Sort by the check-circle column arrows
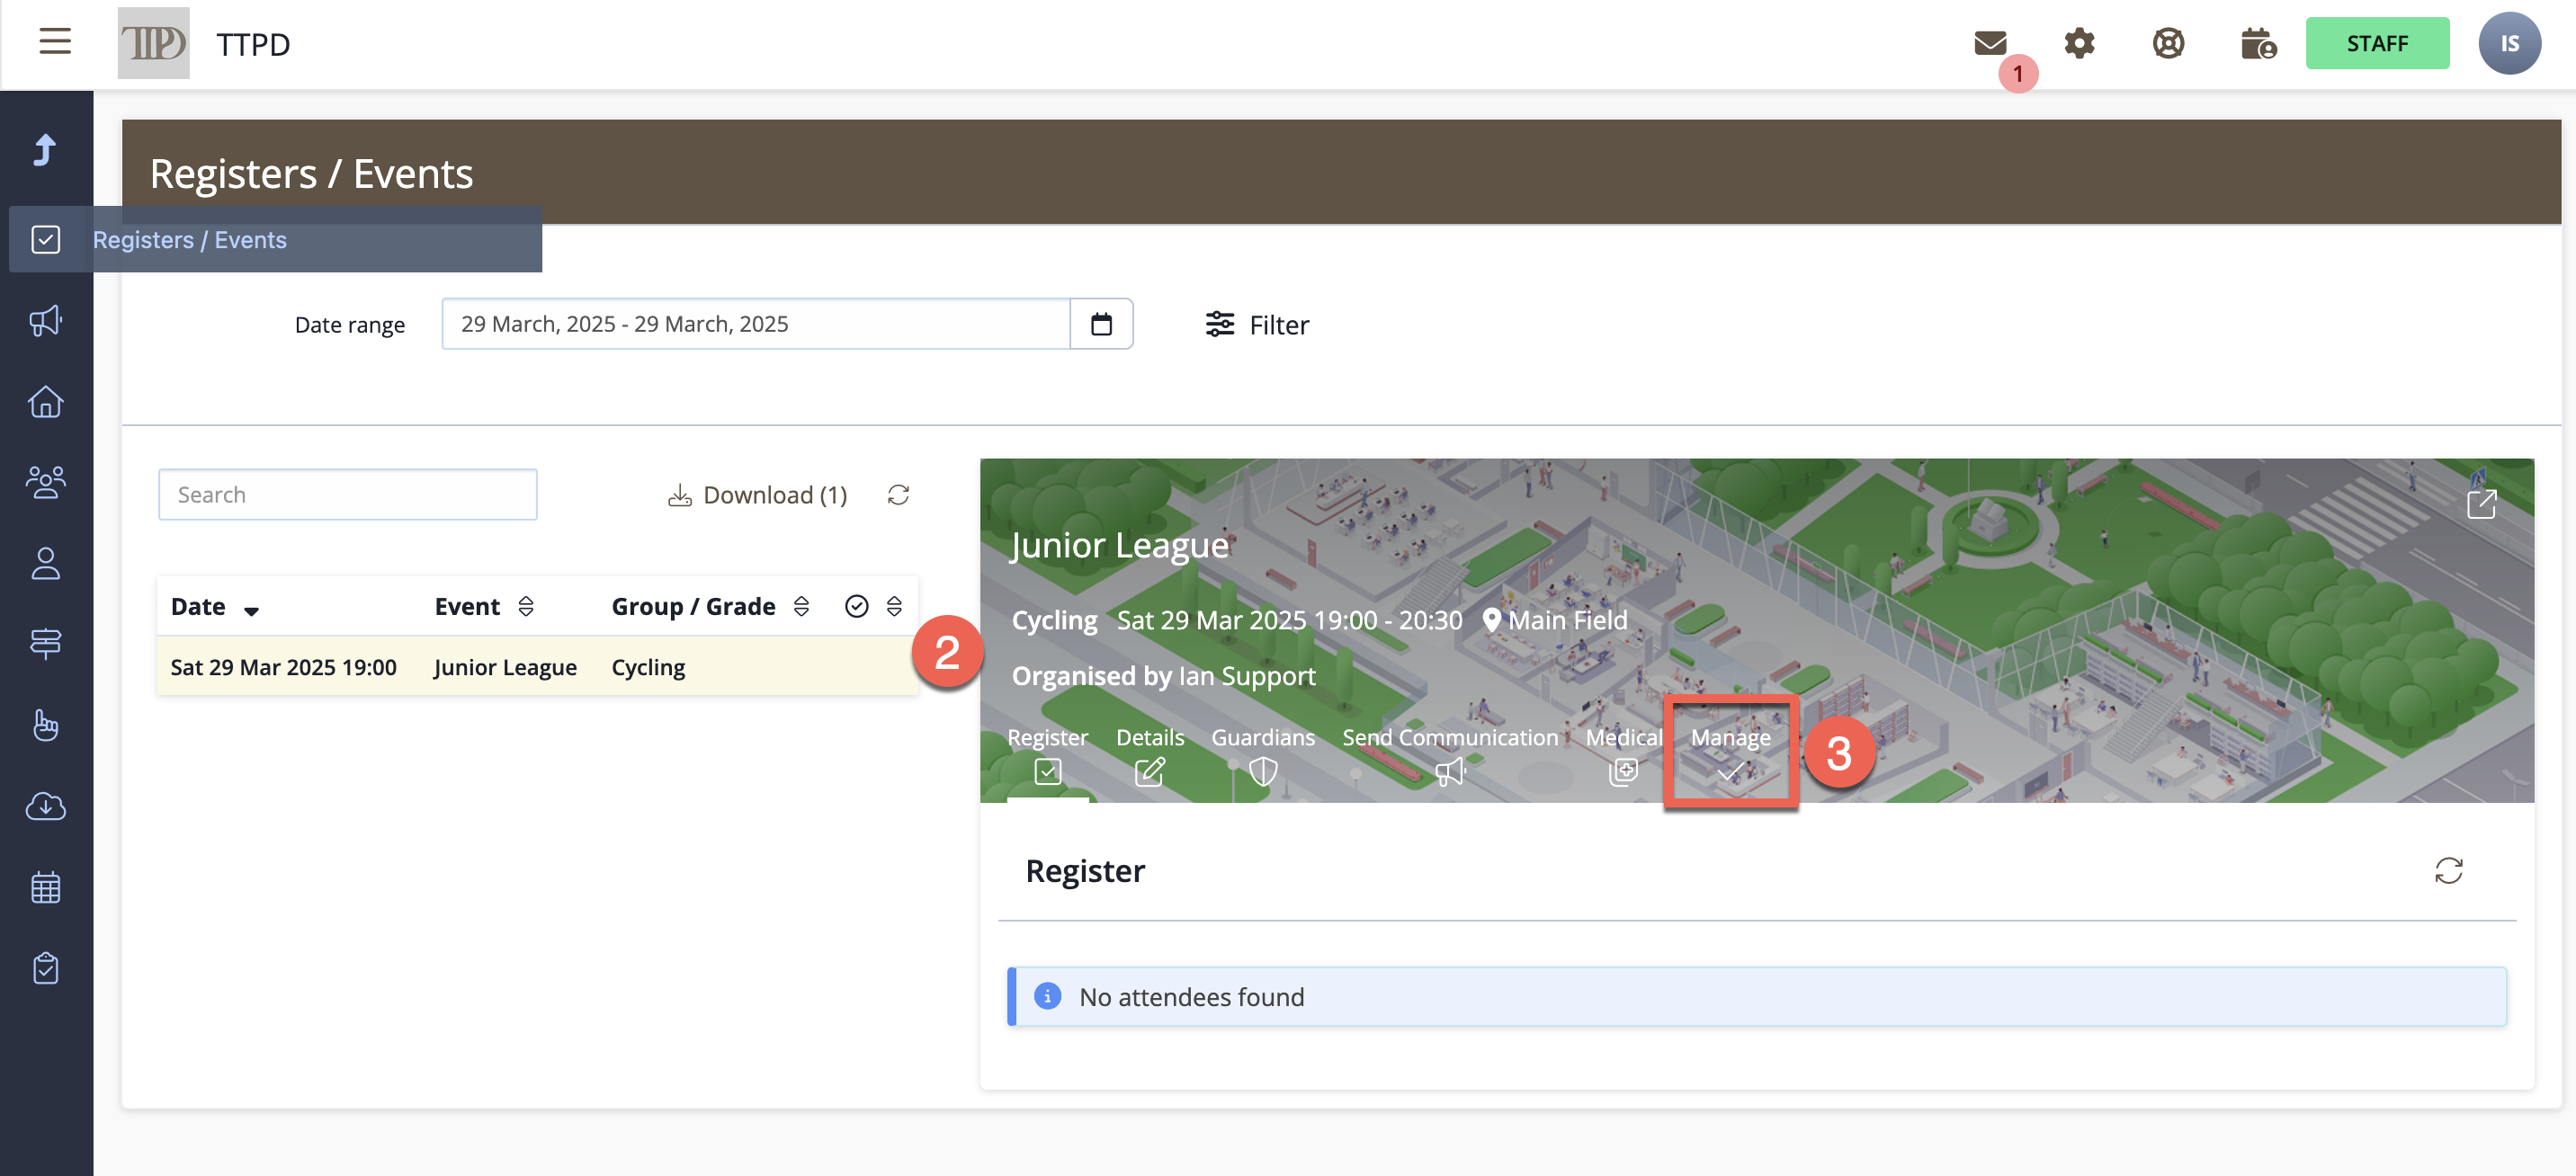This screenshot has height=1176, width=2576. tap(894, 606)
